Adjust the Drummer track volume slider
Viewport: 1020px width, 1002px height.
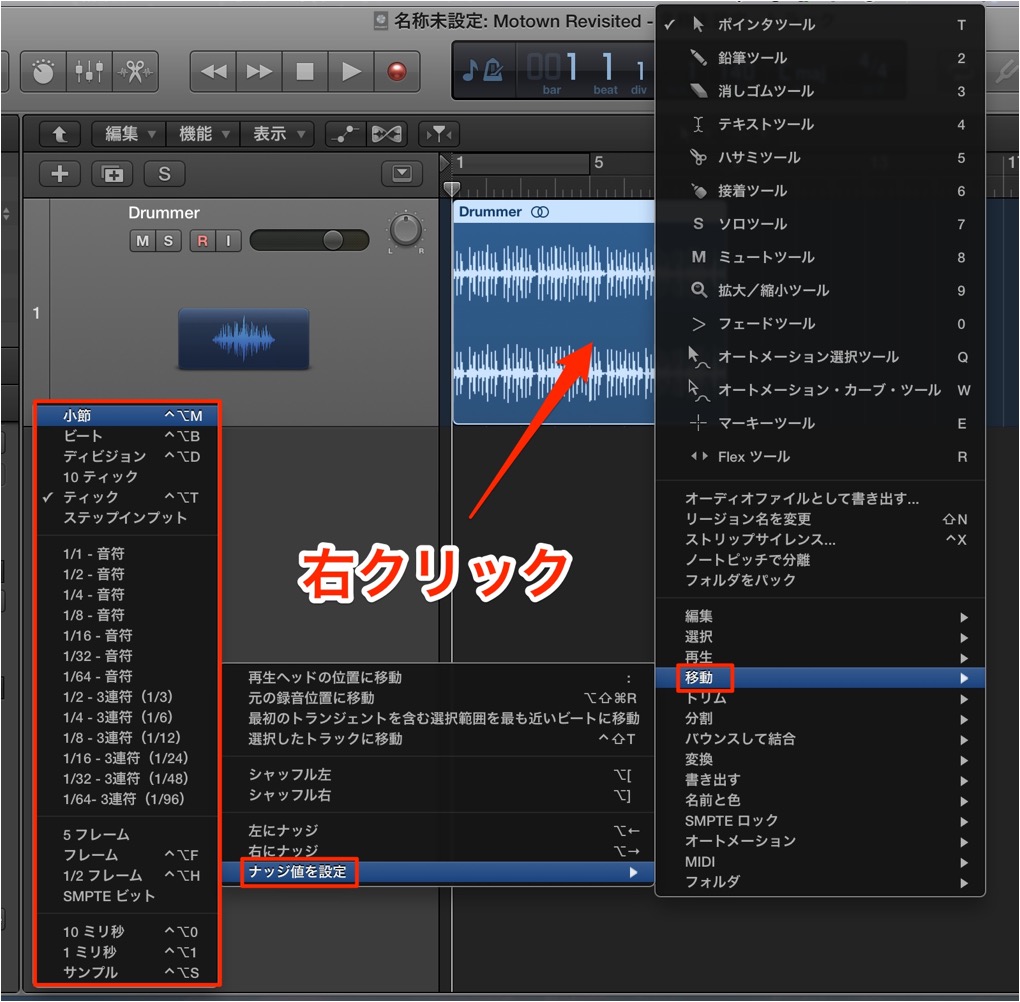coord(310,240)
